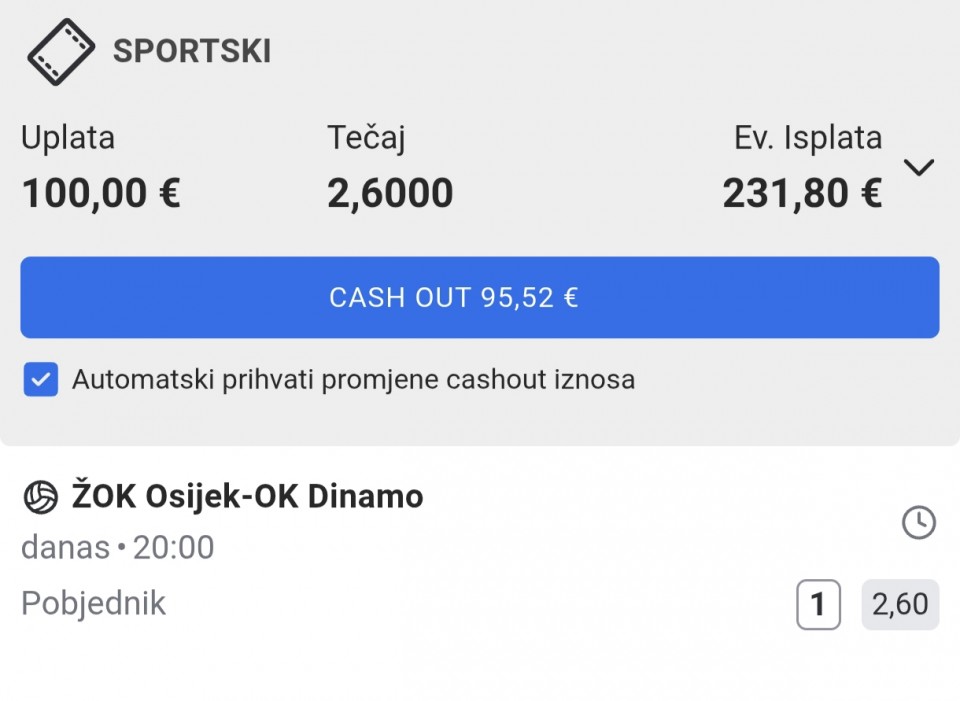Click the 231,80 € potential payout
Viewport: 960px width, 701px height.
click(802, 194)
